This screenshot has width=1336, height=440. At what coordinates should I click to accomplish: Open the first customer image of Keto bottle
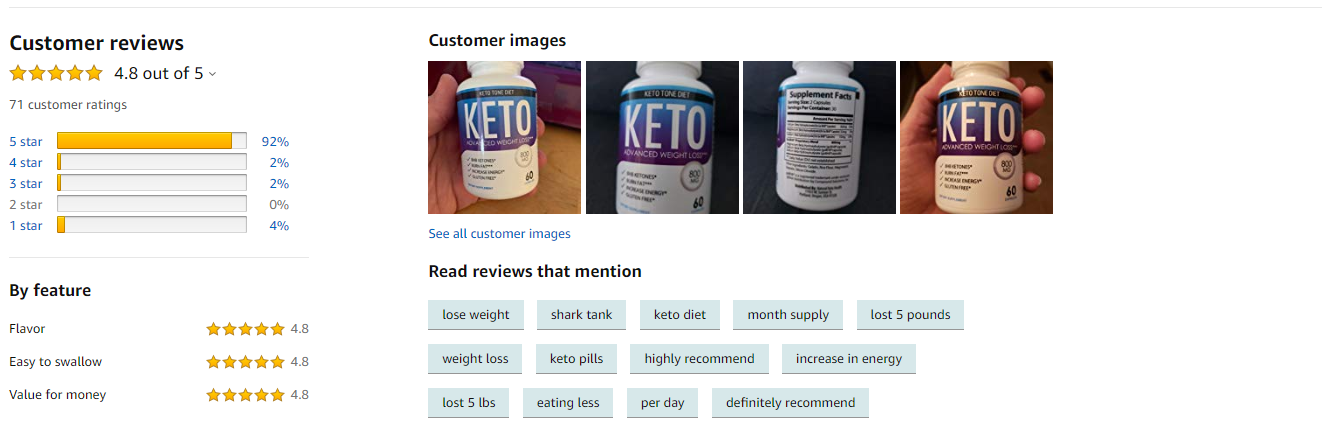(504, 137)
